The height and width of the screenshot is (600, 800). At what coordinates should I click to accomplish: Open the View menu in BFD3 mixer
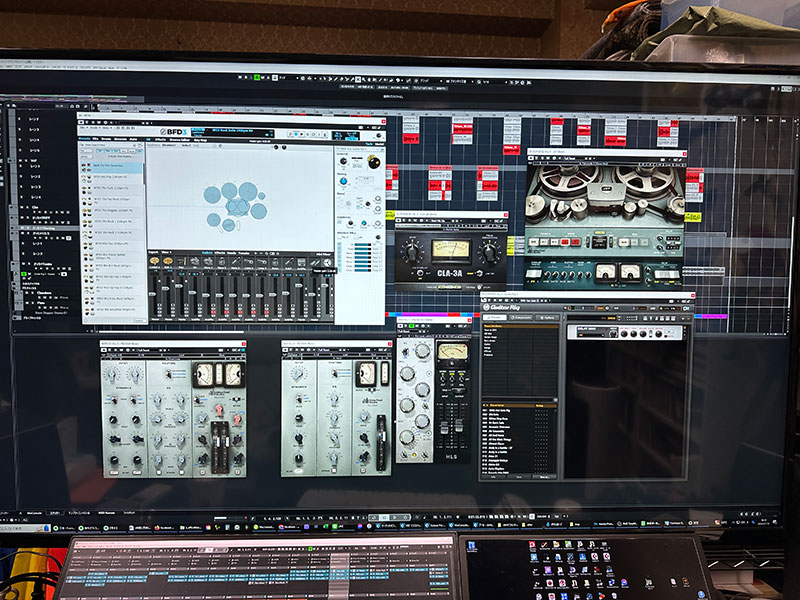click(166, 253)
